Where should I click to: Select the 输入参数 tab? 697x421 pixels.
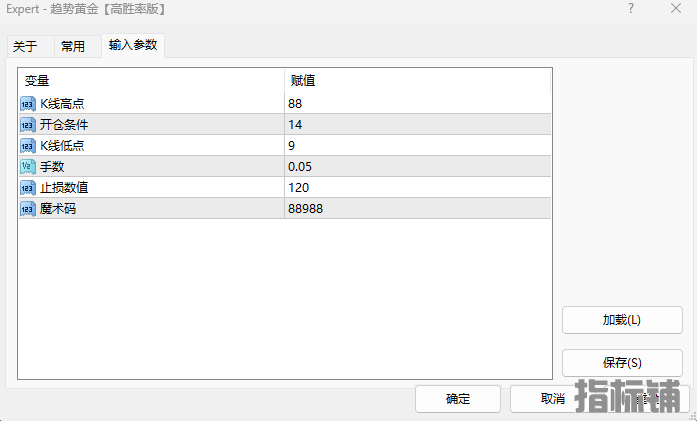click(x=133, y=45)
